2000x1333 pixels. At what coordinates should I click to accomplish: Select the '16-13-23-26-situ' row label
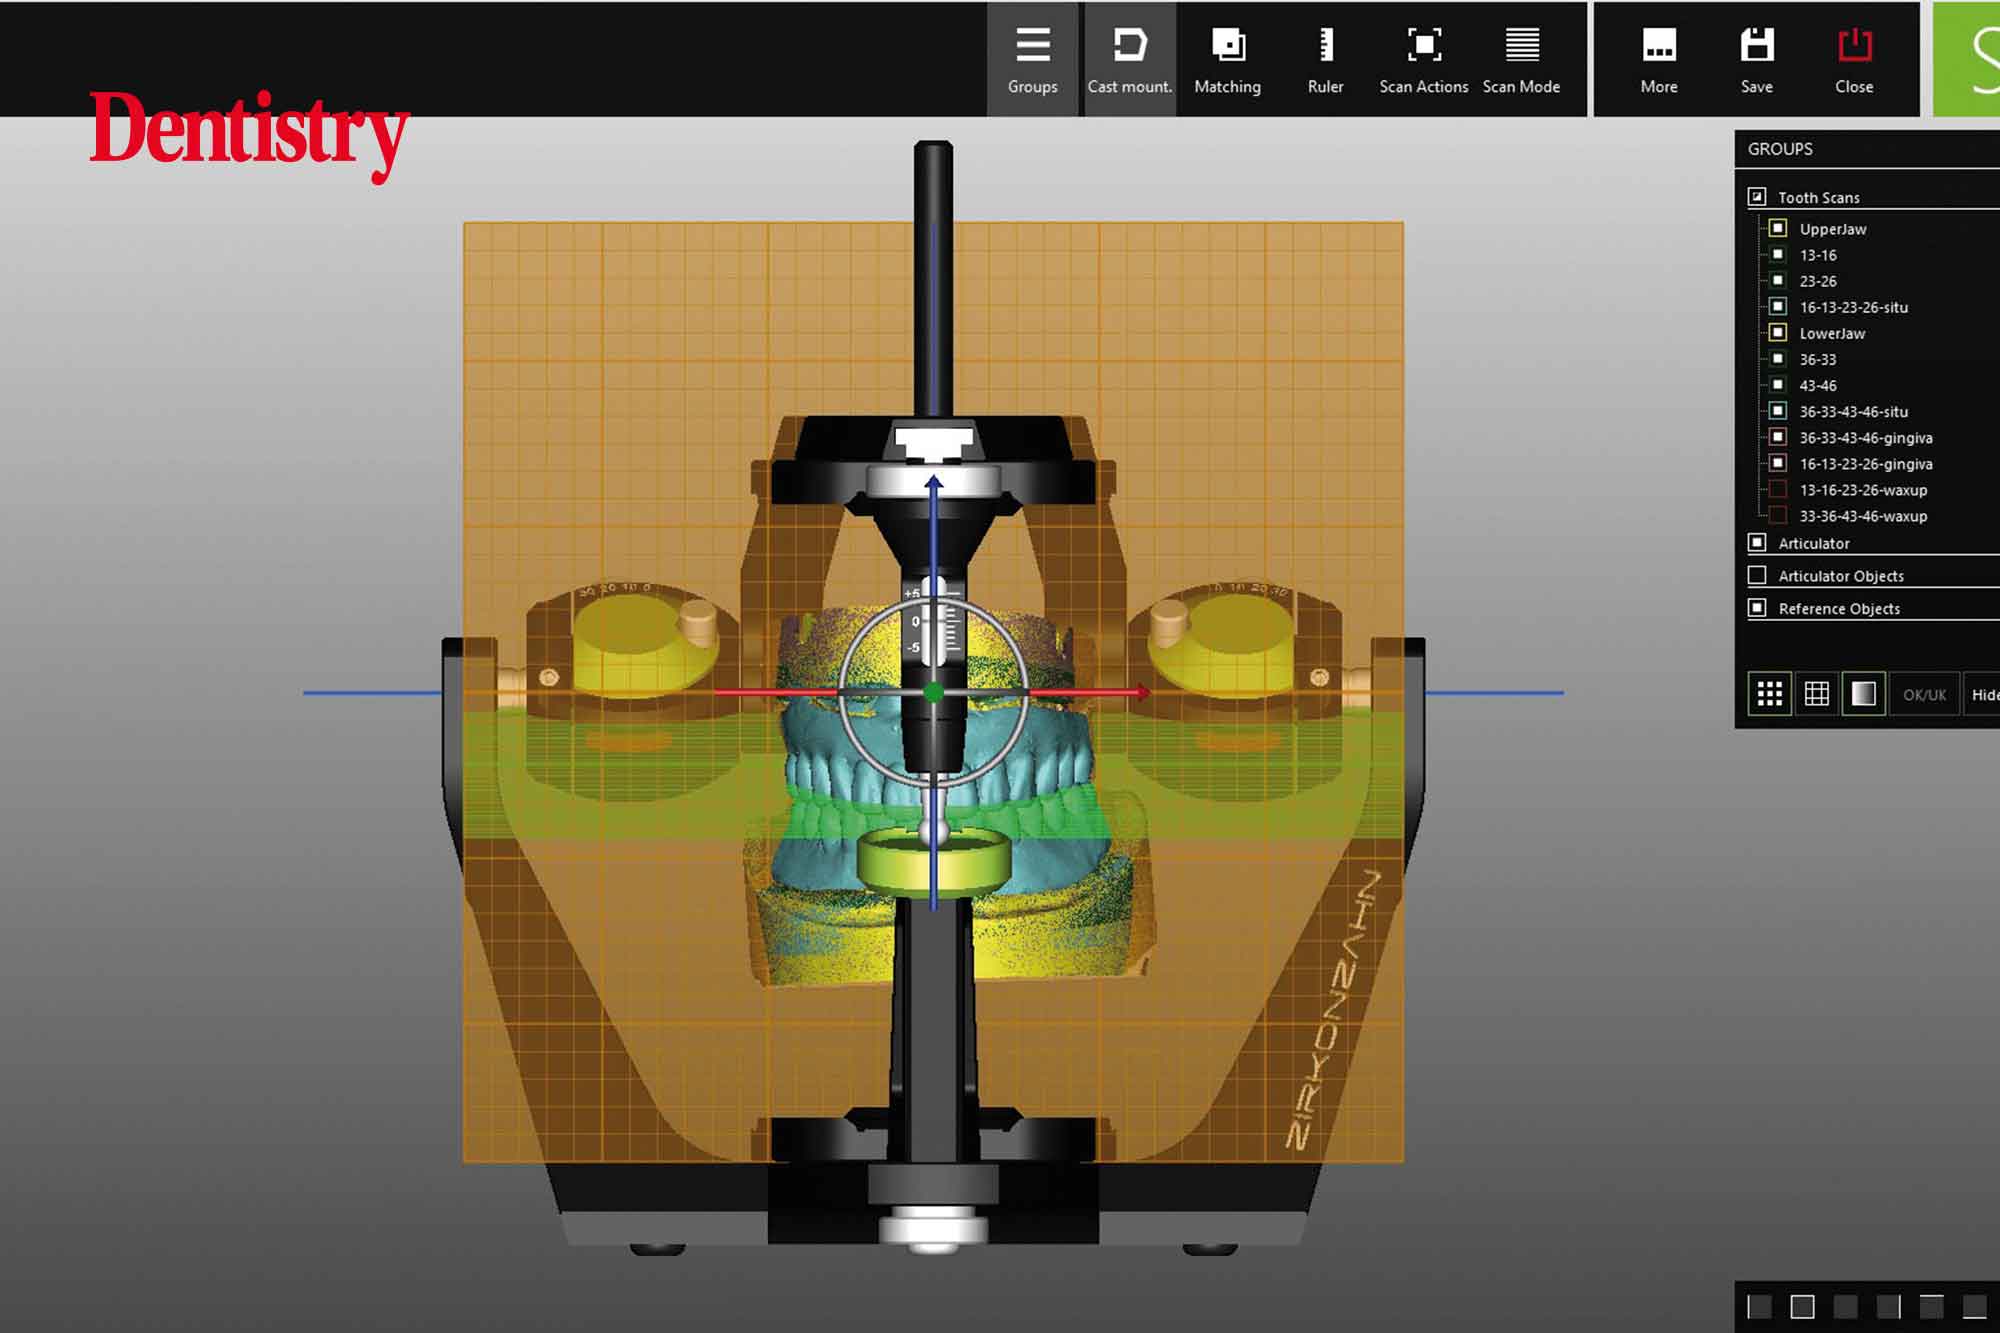(1853, 307)
